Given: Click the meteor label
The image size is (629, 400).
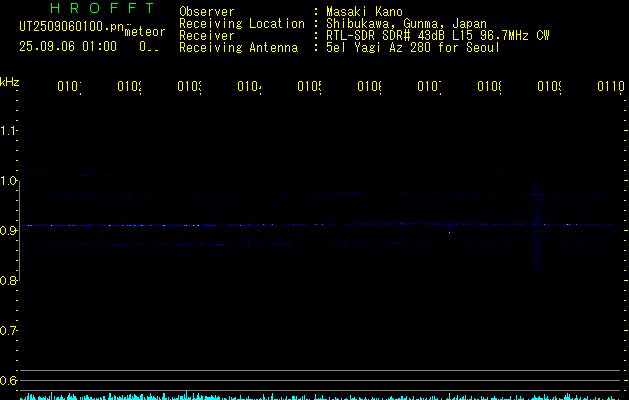Looking at the screenshot, I should point(145,32).
